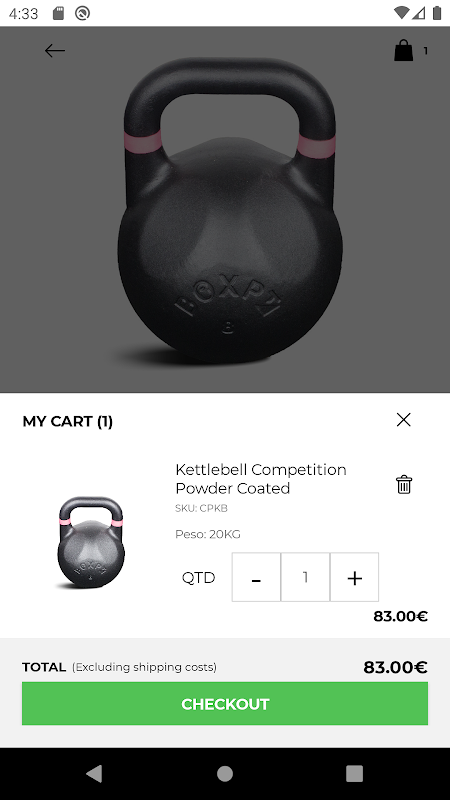Screen dimensions: 450x800
Task: Increase quantity with the plus button
Action: [355, 577]
